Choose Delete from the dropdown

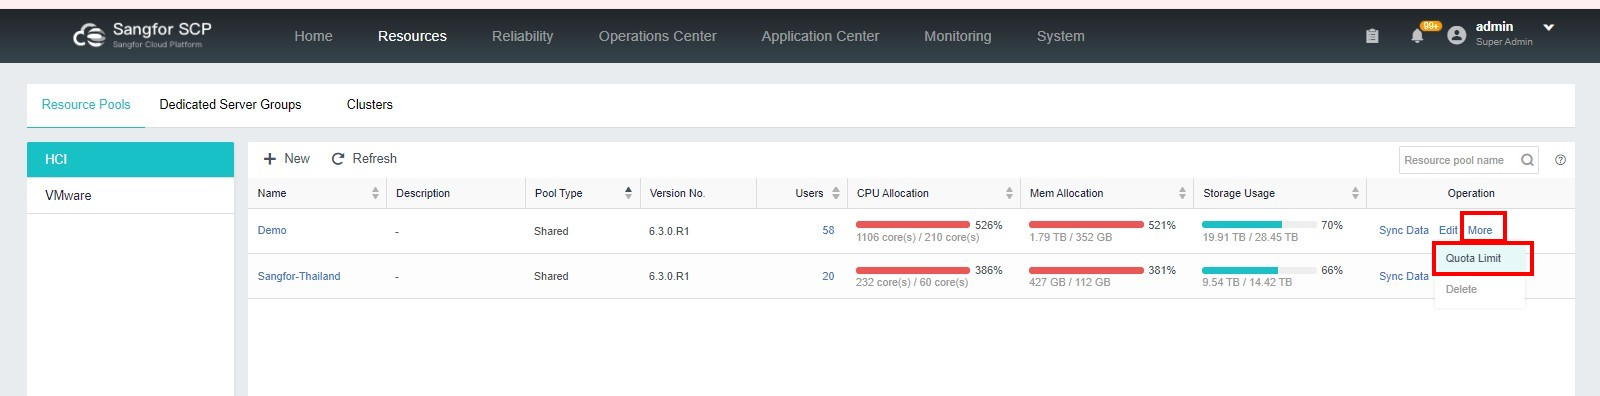click(1461, 289)
